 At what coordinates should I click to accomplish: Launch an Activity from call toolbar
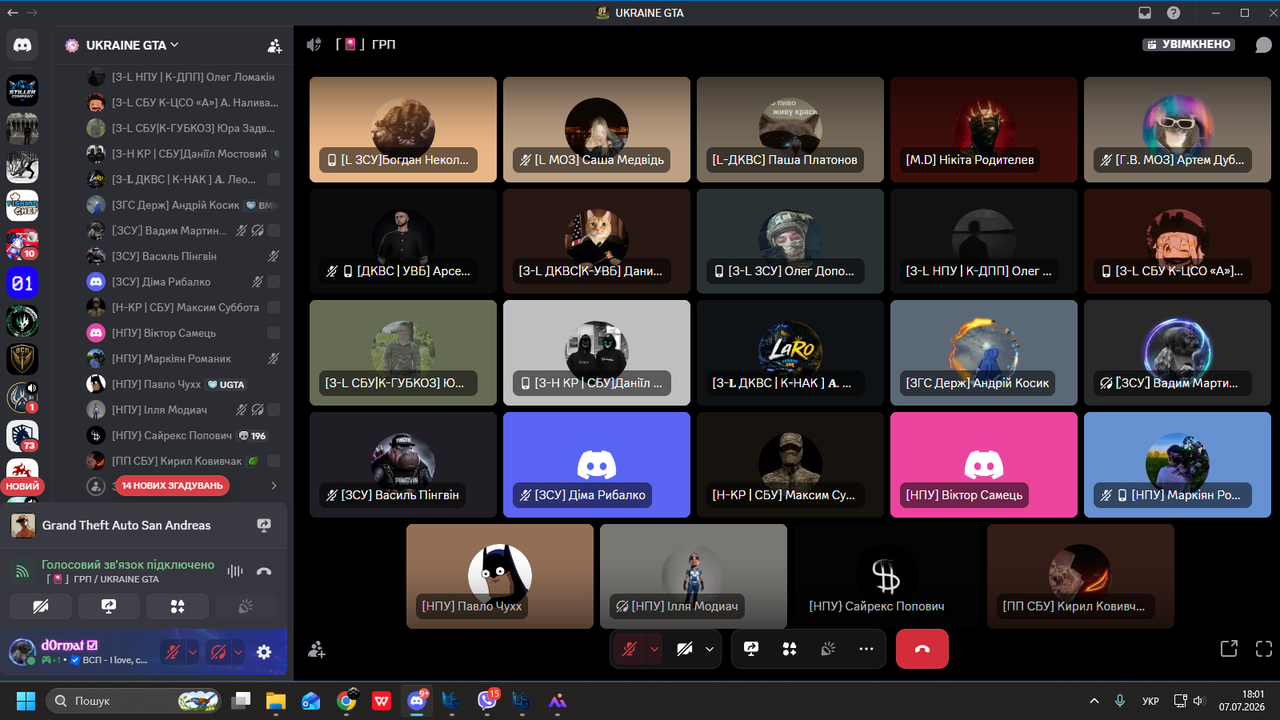pos(789,649)
